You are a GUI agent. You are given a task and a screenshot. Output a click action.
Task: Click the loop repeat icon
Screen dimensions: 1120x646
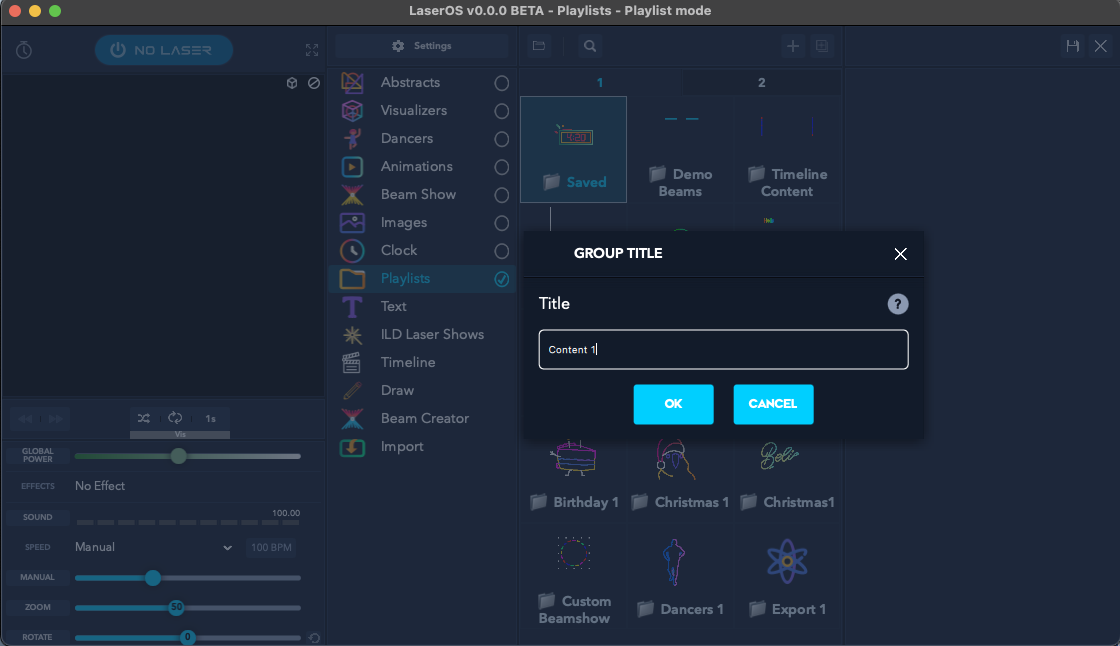pos(175,418)
